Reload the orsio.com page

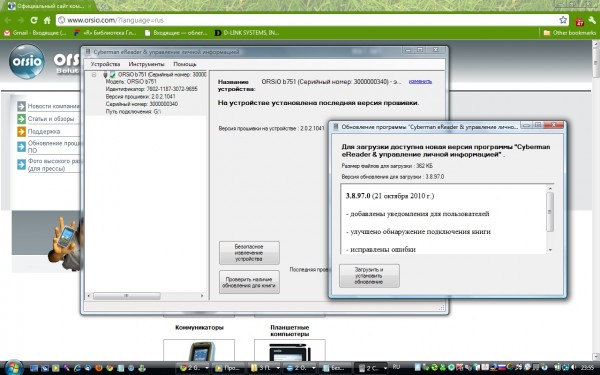coord(34,20)
